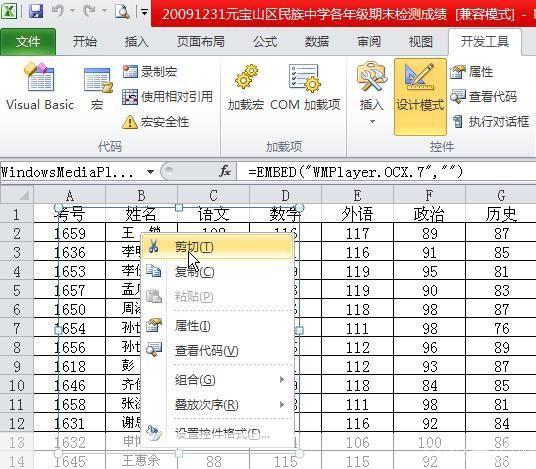Image resolution: width=536 pixels, height=469 pixels.
Task: Expand 叠放次序(R) submenu
Action: (217, 405)
